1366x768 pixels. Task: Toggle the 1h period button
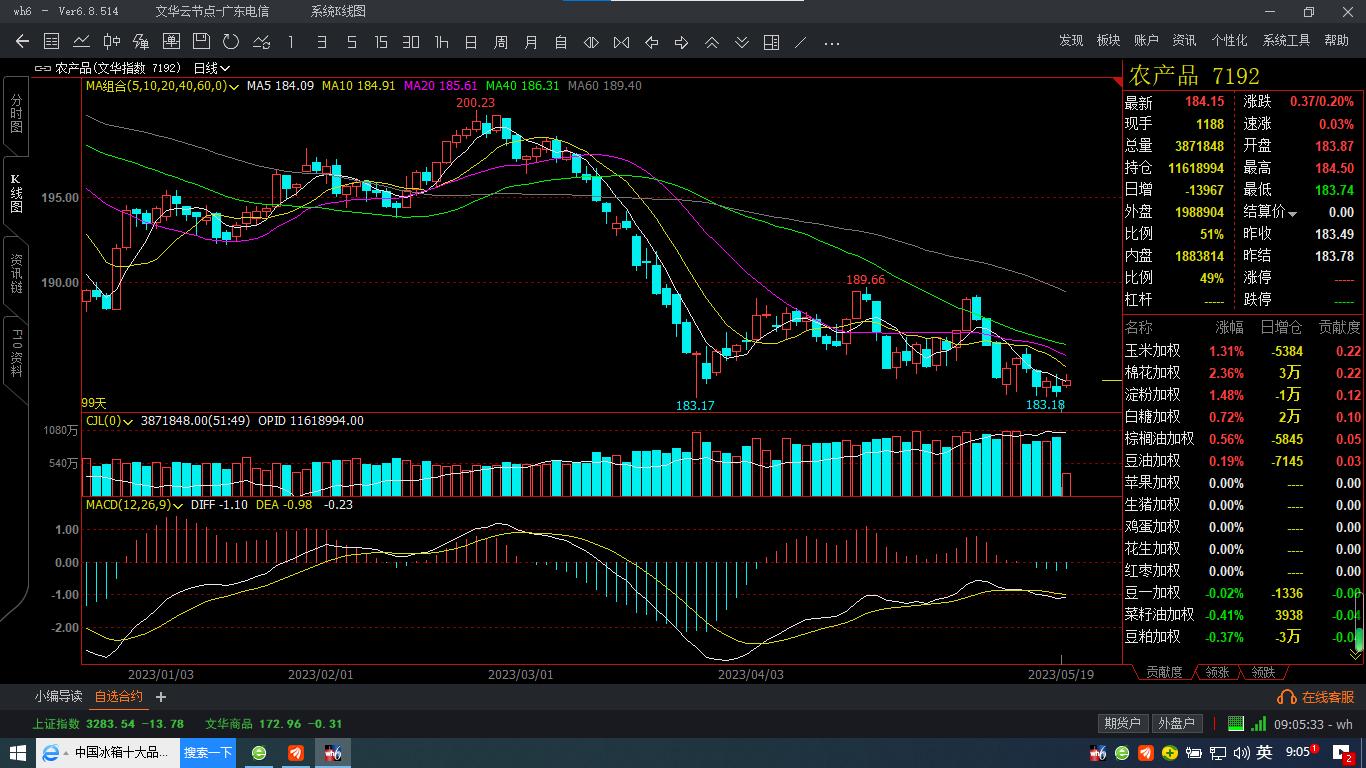click(x=441, y=42)
